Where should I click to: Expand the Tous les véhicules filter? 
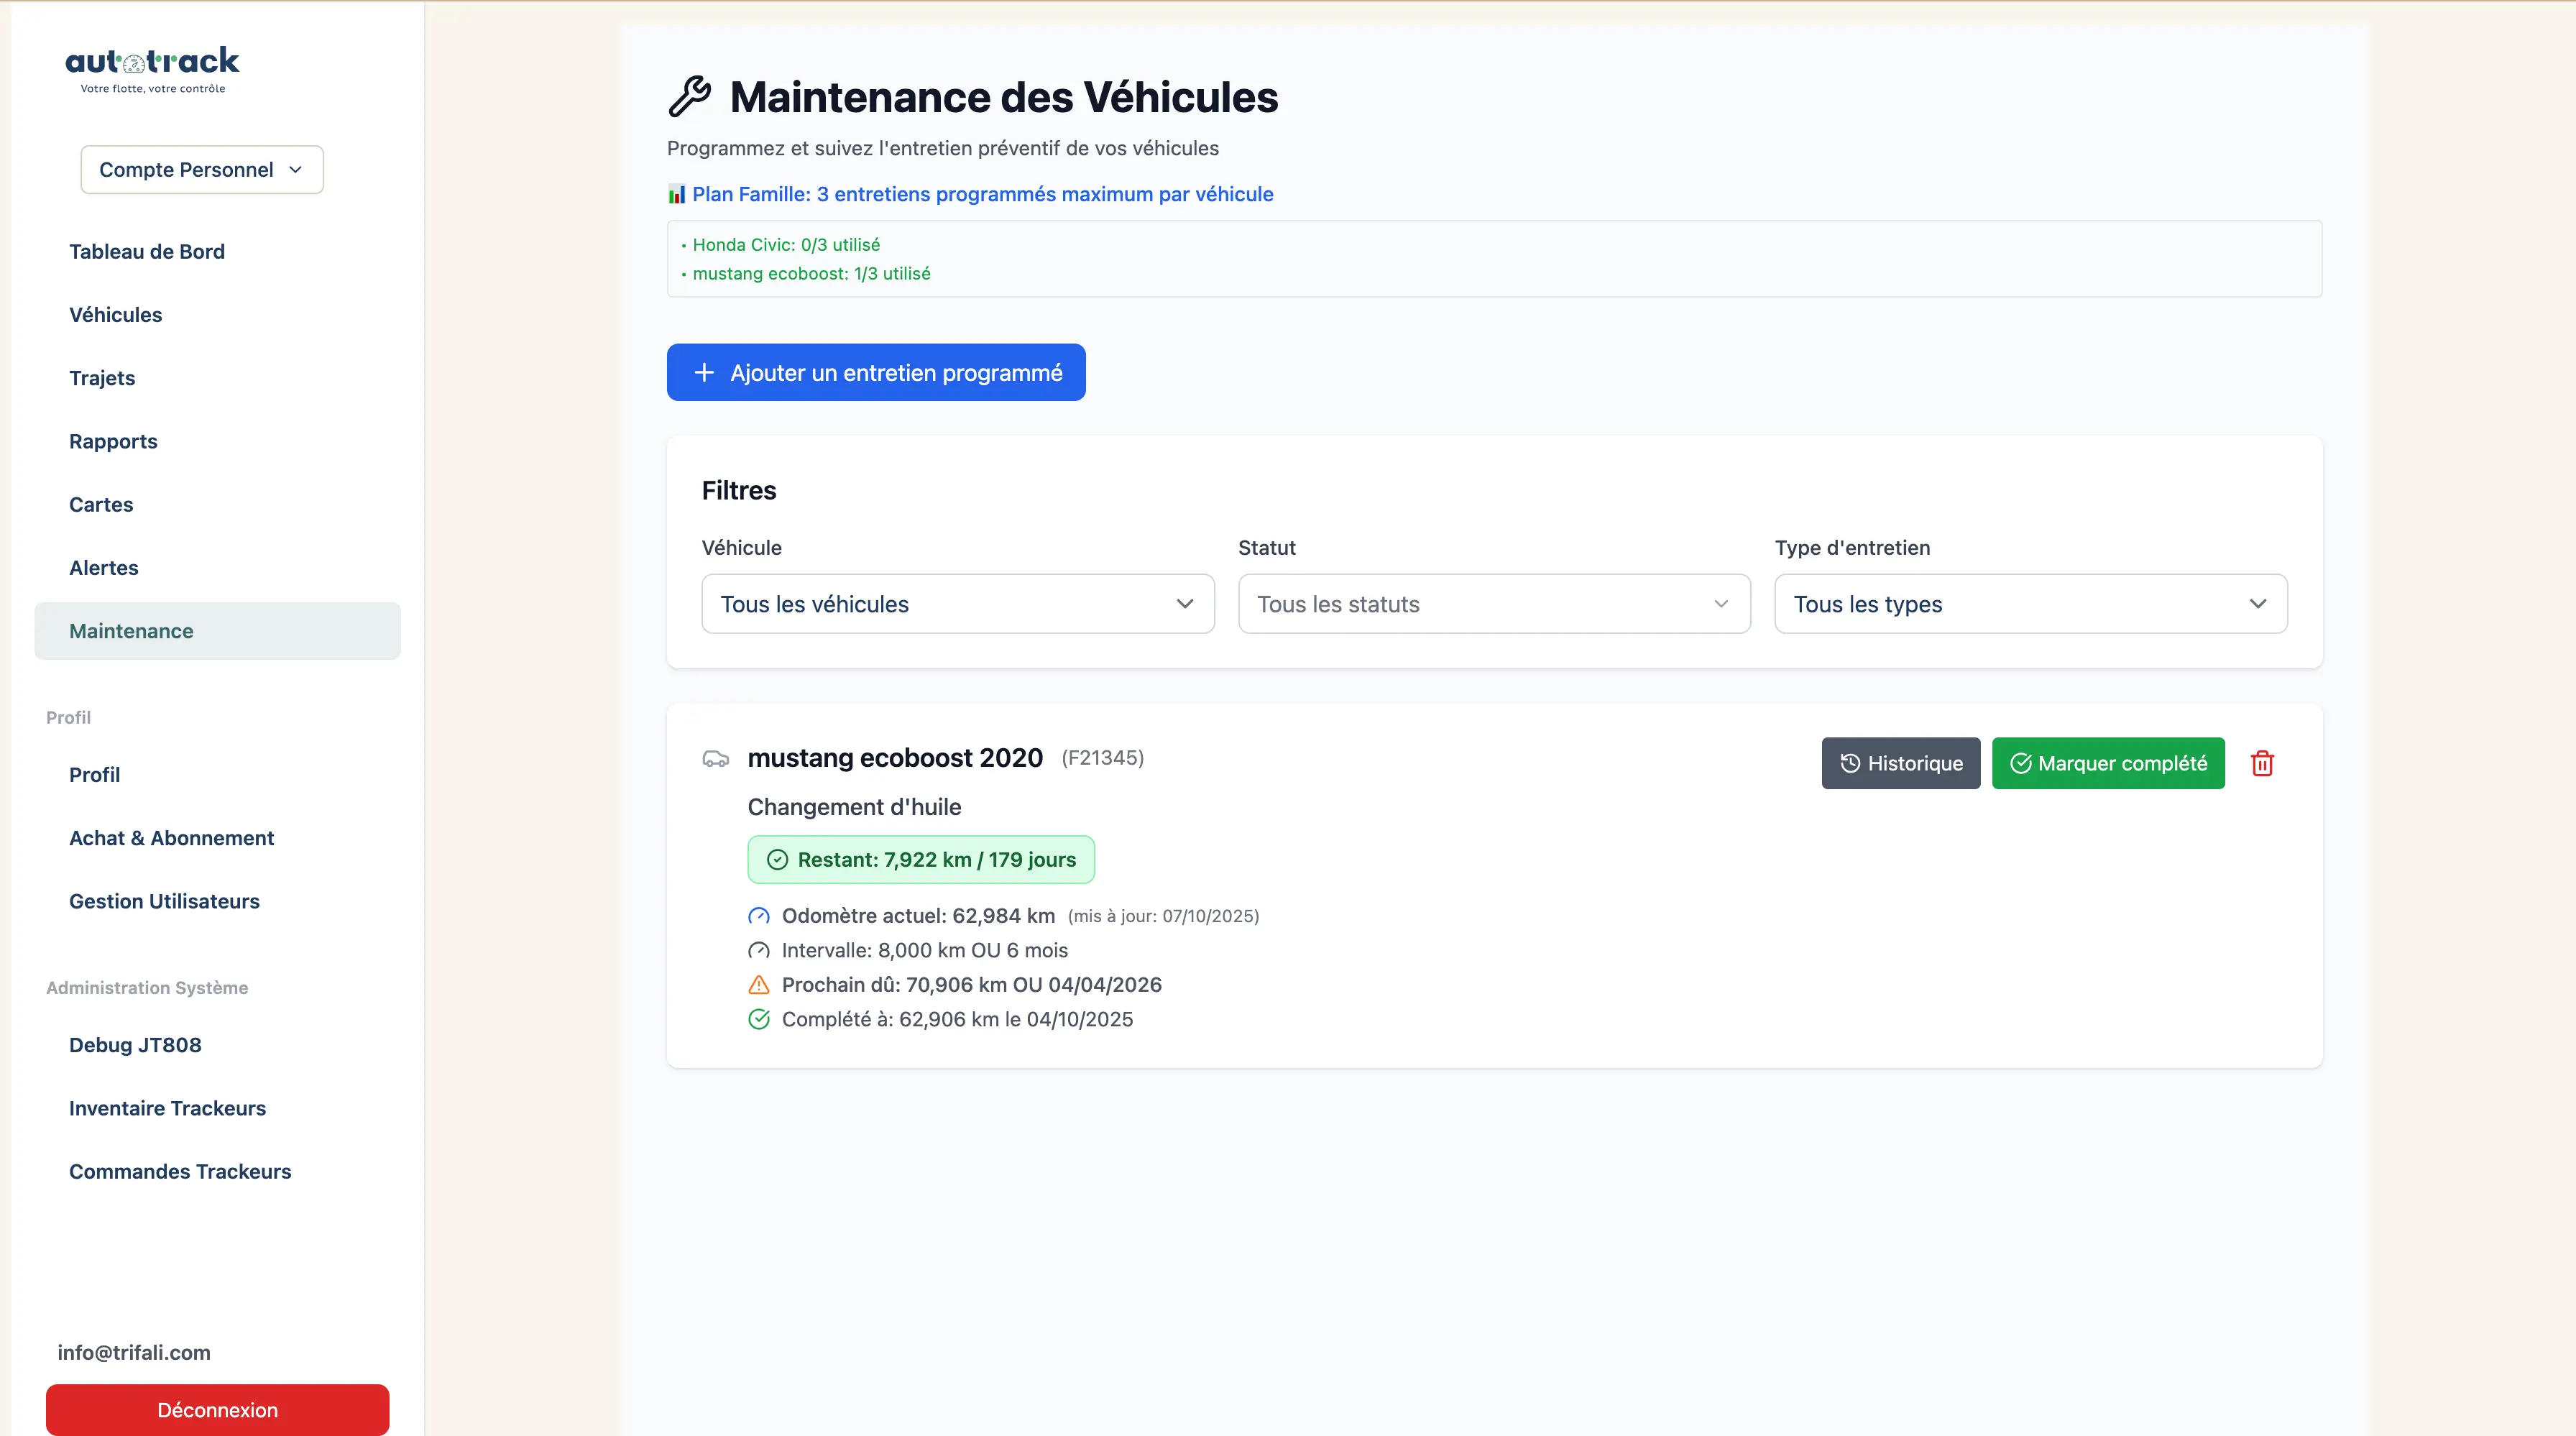(x=958, y=604)
